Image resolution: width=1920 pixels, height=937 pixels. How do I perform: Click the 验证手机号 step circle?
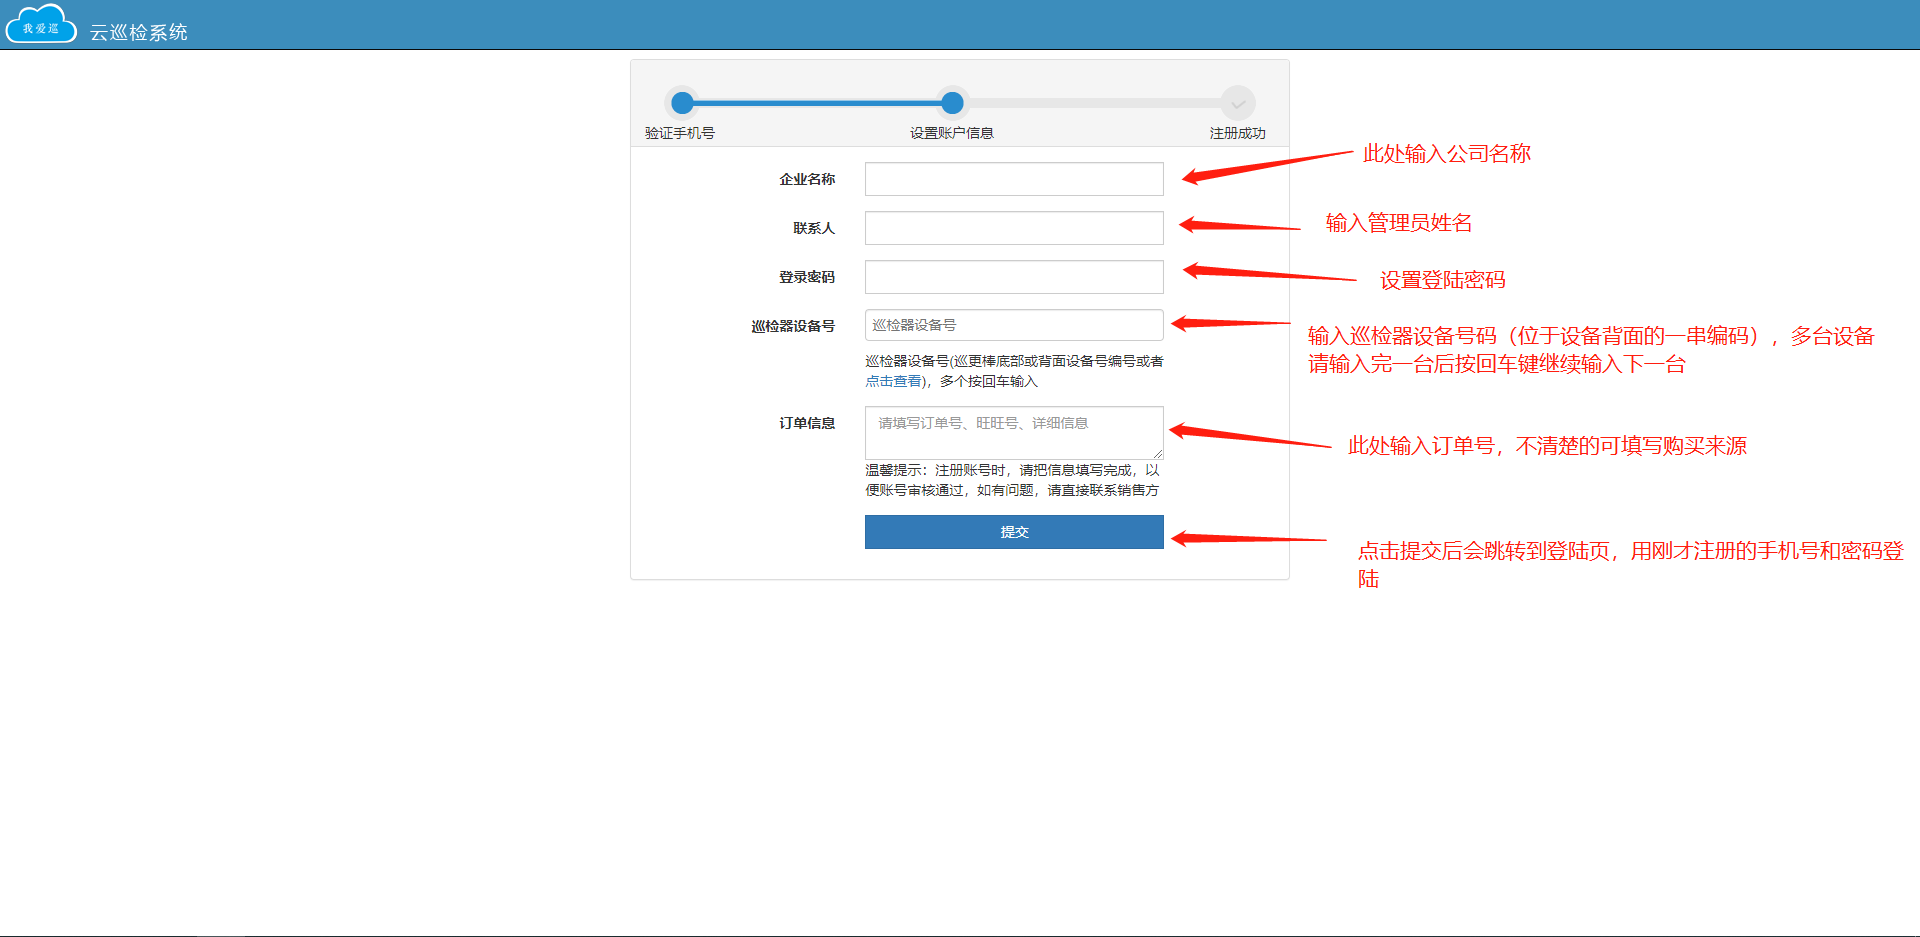[682, 103]
